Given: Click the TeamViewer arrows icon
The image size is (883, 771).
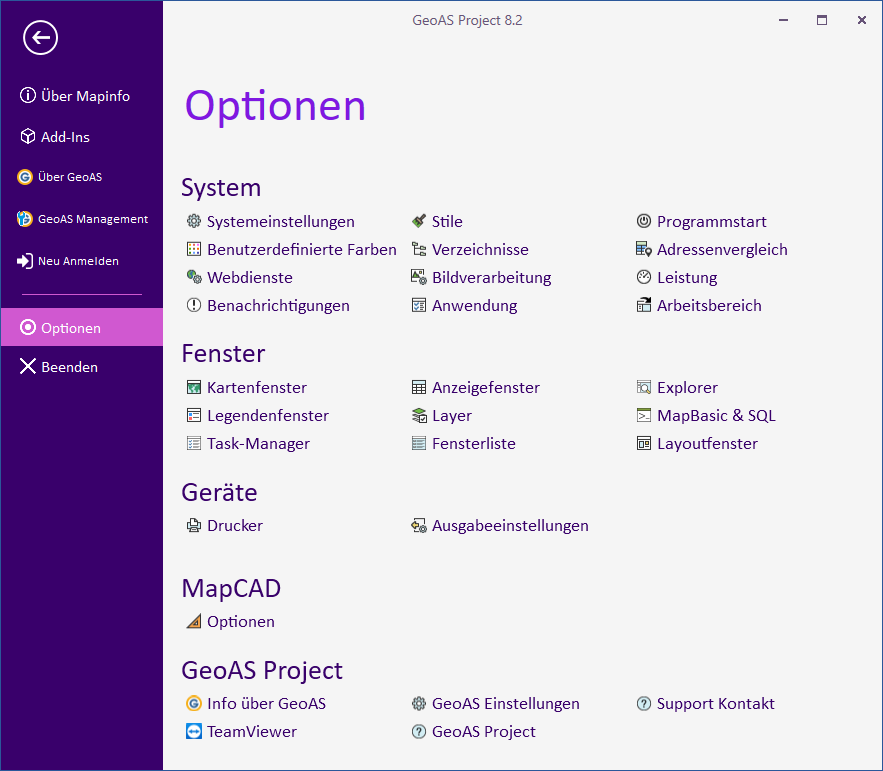Looking at the screenshot, I should tap(194, 731).
